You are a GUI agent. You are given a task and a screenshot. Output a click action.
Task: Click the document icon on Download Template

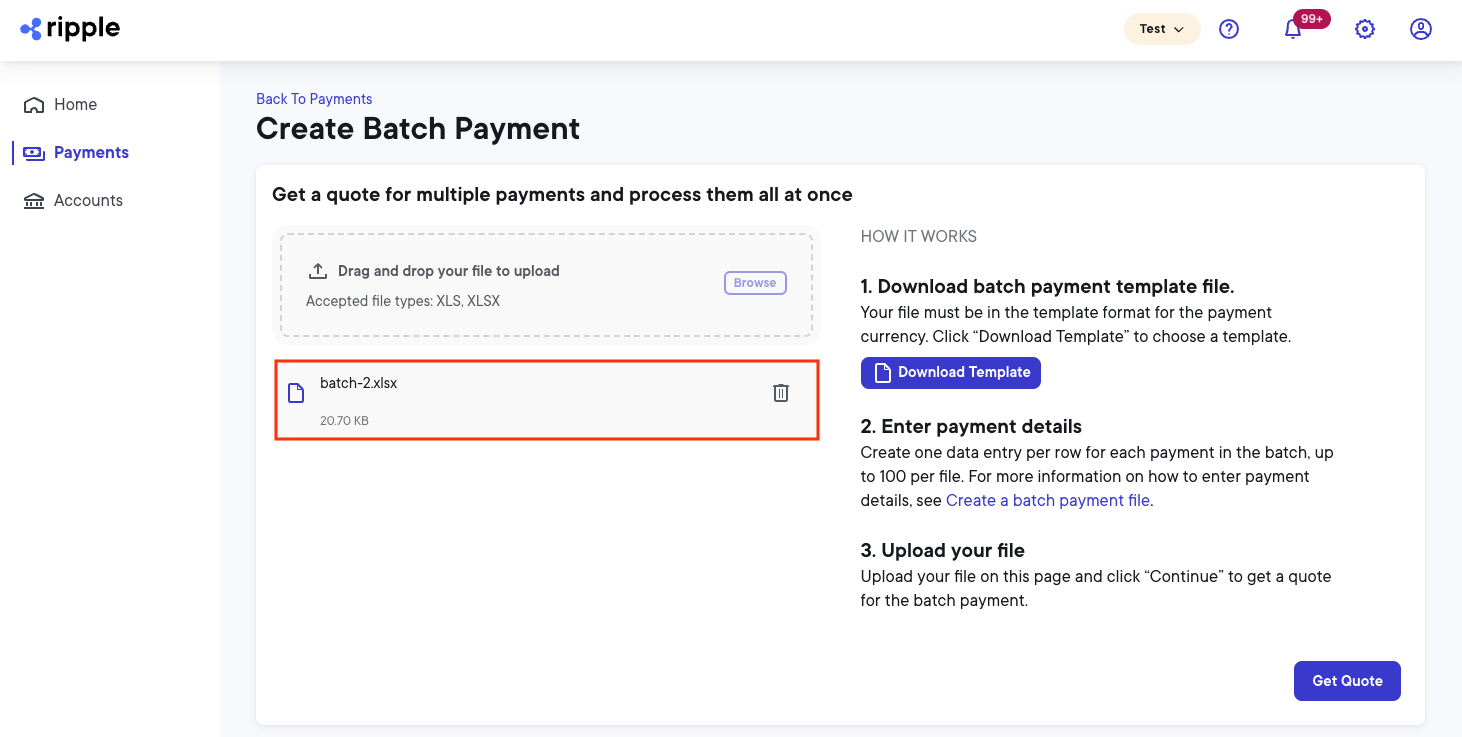click(x=881, y=372)
